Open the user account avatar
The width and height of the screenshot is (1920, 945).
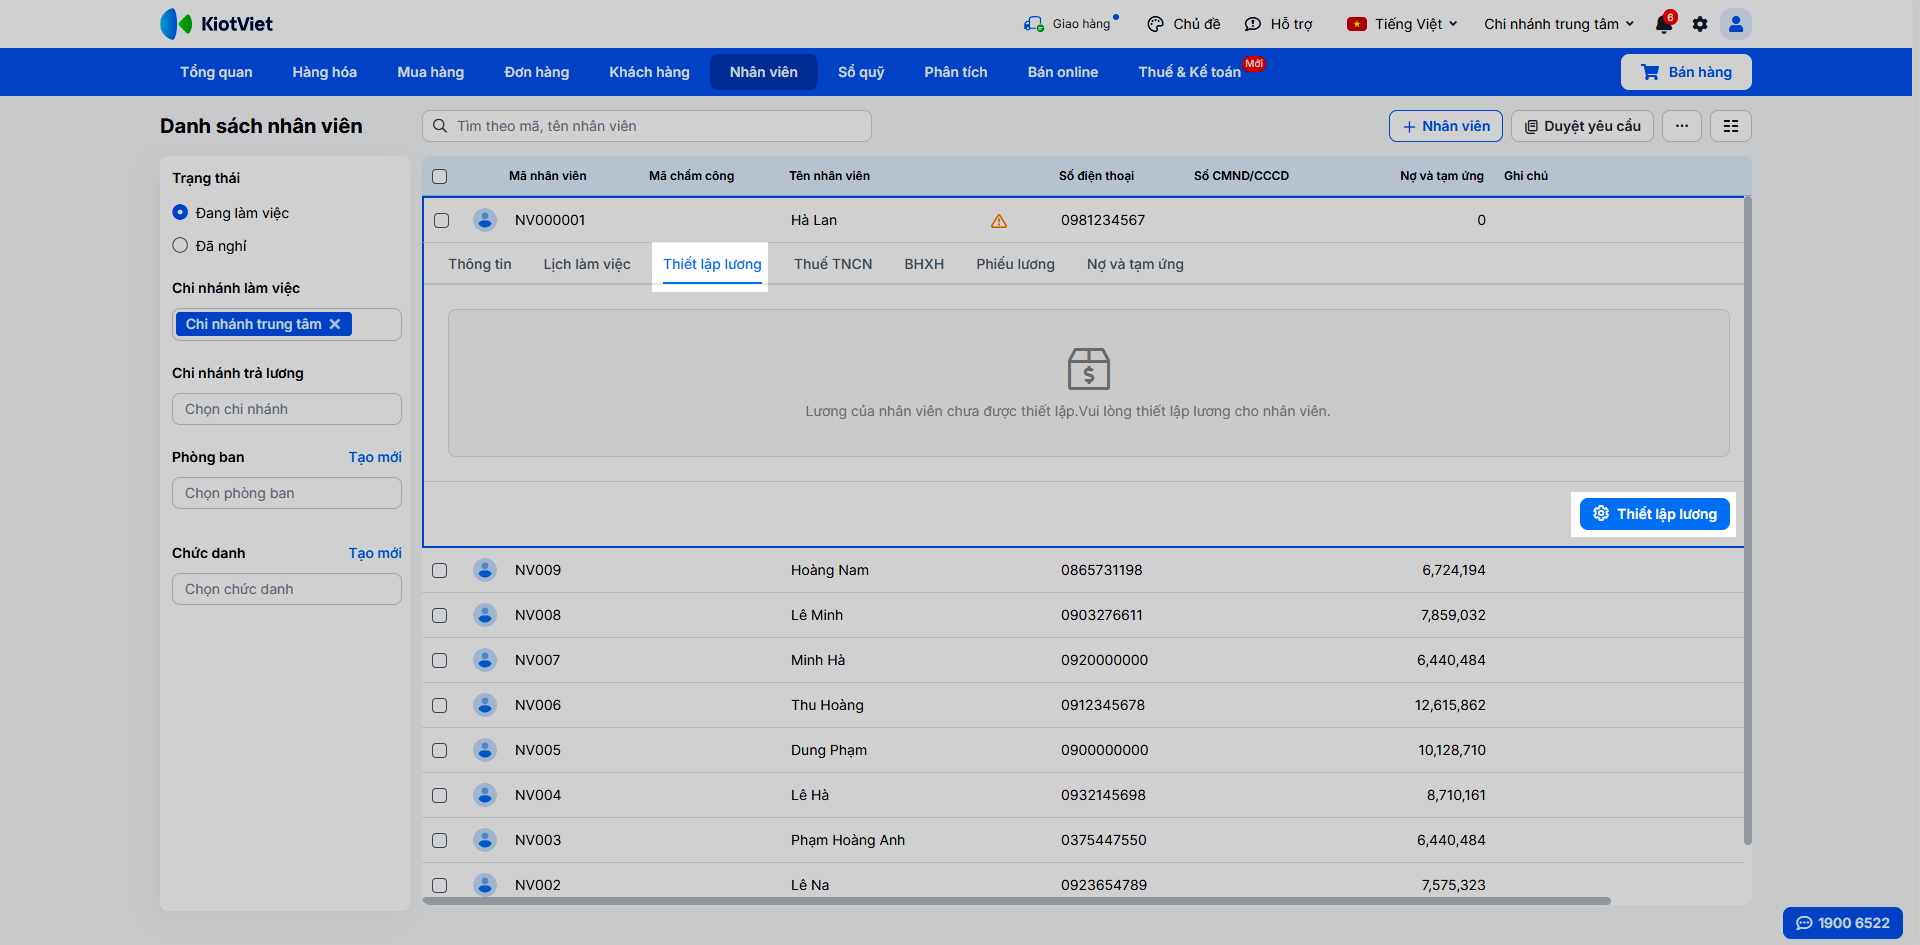1736,24
